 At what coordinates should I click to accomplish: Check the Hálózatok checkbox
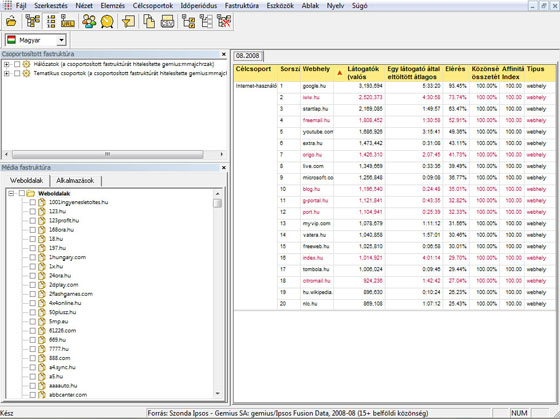(x=17, y=64)
